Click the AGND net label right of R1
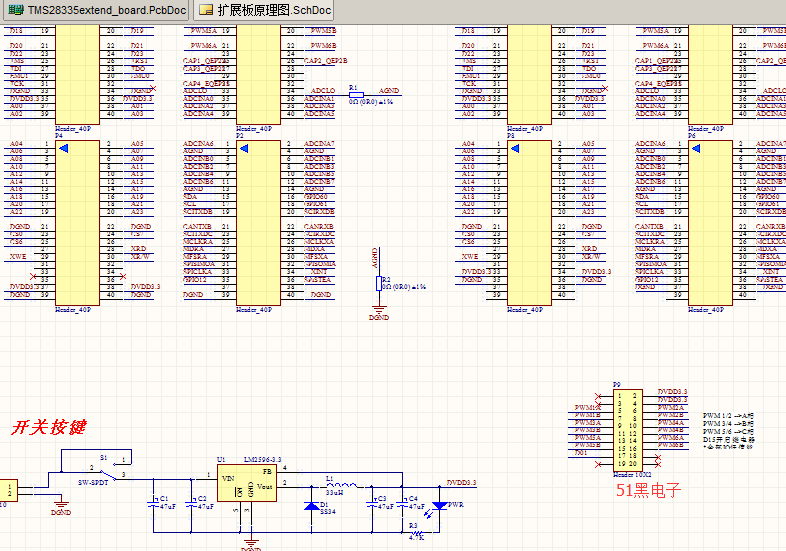Screen dimensions: 786x551 click(389, 91)
